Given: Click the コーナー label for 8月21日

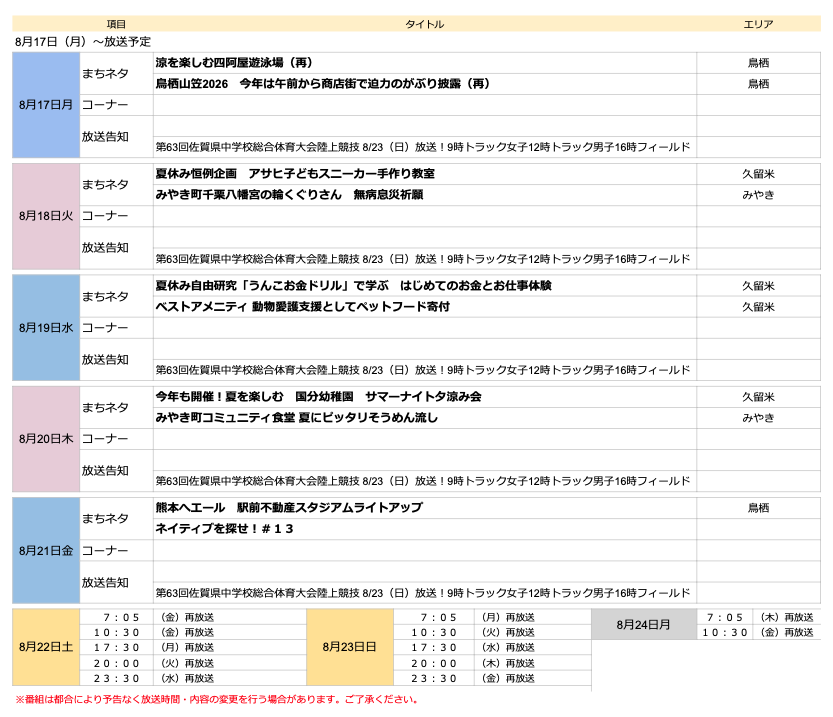Looking at the screenshot, I should click(x=105, y=551).
